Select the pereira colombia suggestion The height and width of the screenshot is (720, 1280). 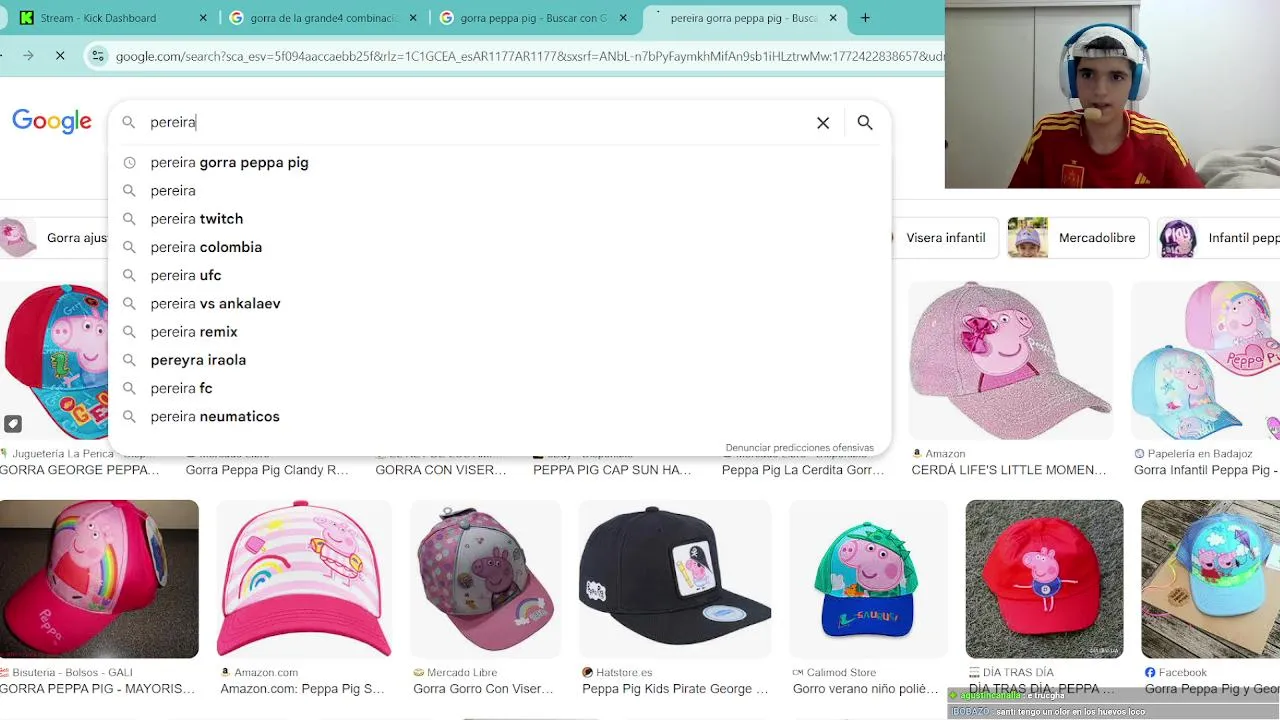pos(206,247)
